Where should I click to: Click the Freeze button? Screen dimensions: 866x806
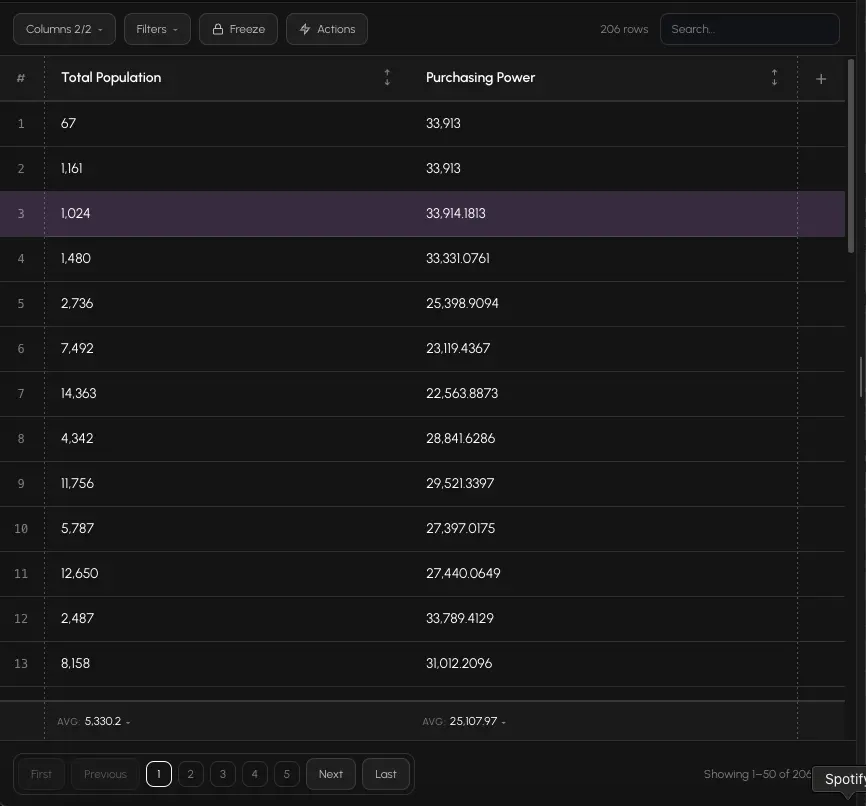(x=238, y=29)
